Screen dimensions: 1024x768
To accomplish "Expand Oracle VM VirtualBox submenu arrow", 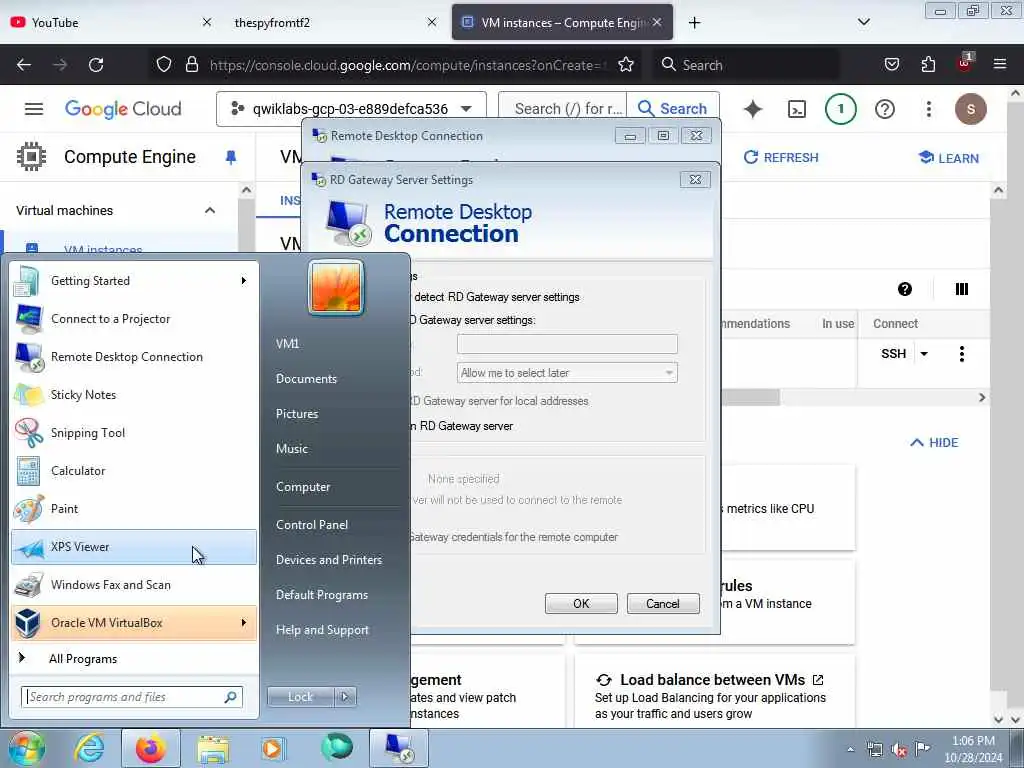I will coord(244,623).
